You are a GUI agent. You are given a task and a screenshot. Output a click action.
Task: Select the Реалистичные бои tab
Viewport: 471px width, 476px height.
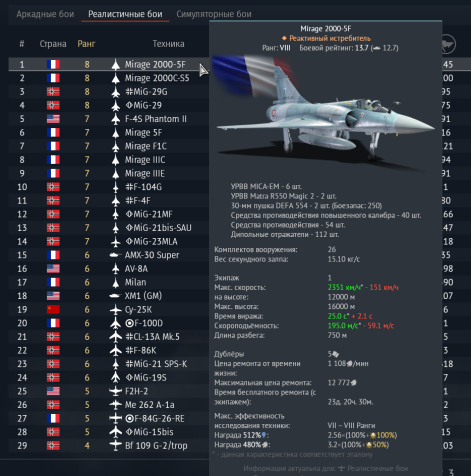tap(125, 14)
